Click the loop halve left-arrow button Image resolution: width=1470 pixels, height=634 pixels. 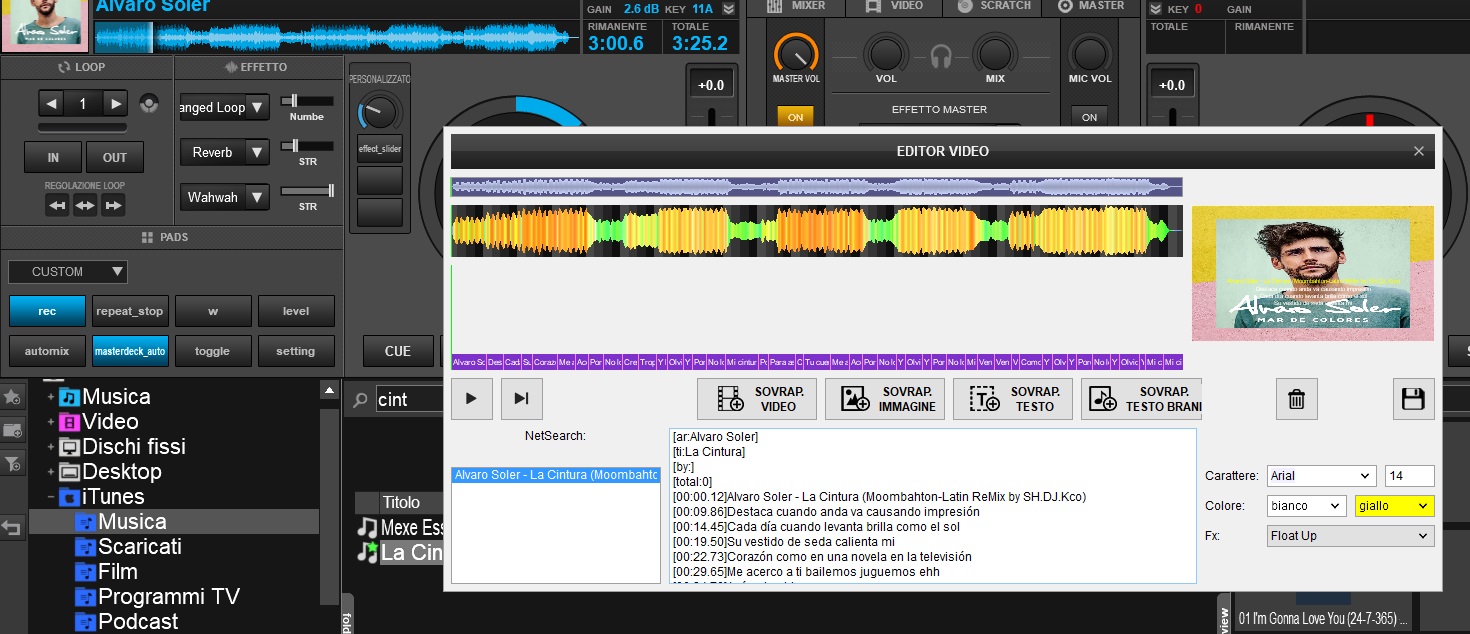[52, 104]
